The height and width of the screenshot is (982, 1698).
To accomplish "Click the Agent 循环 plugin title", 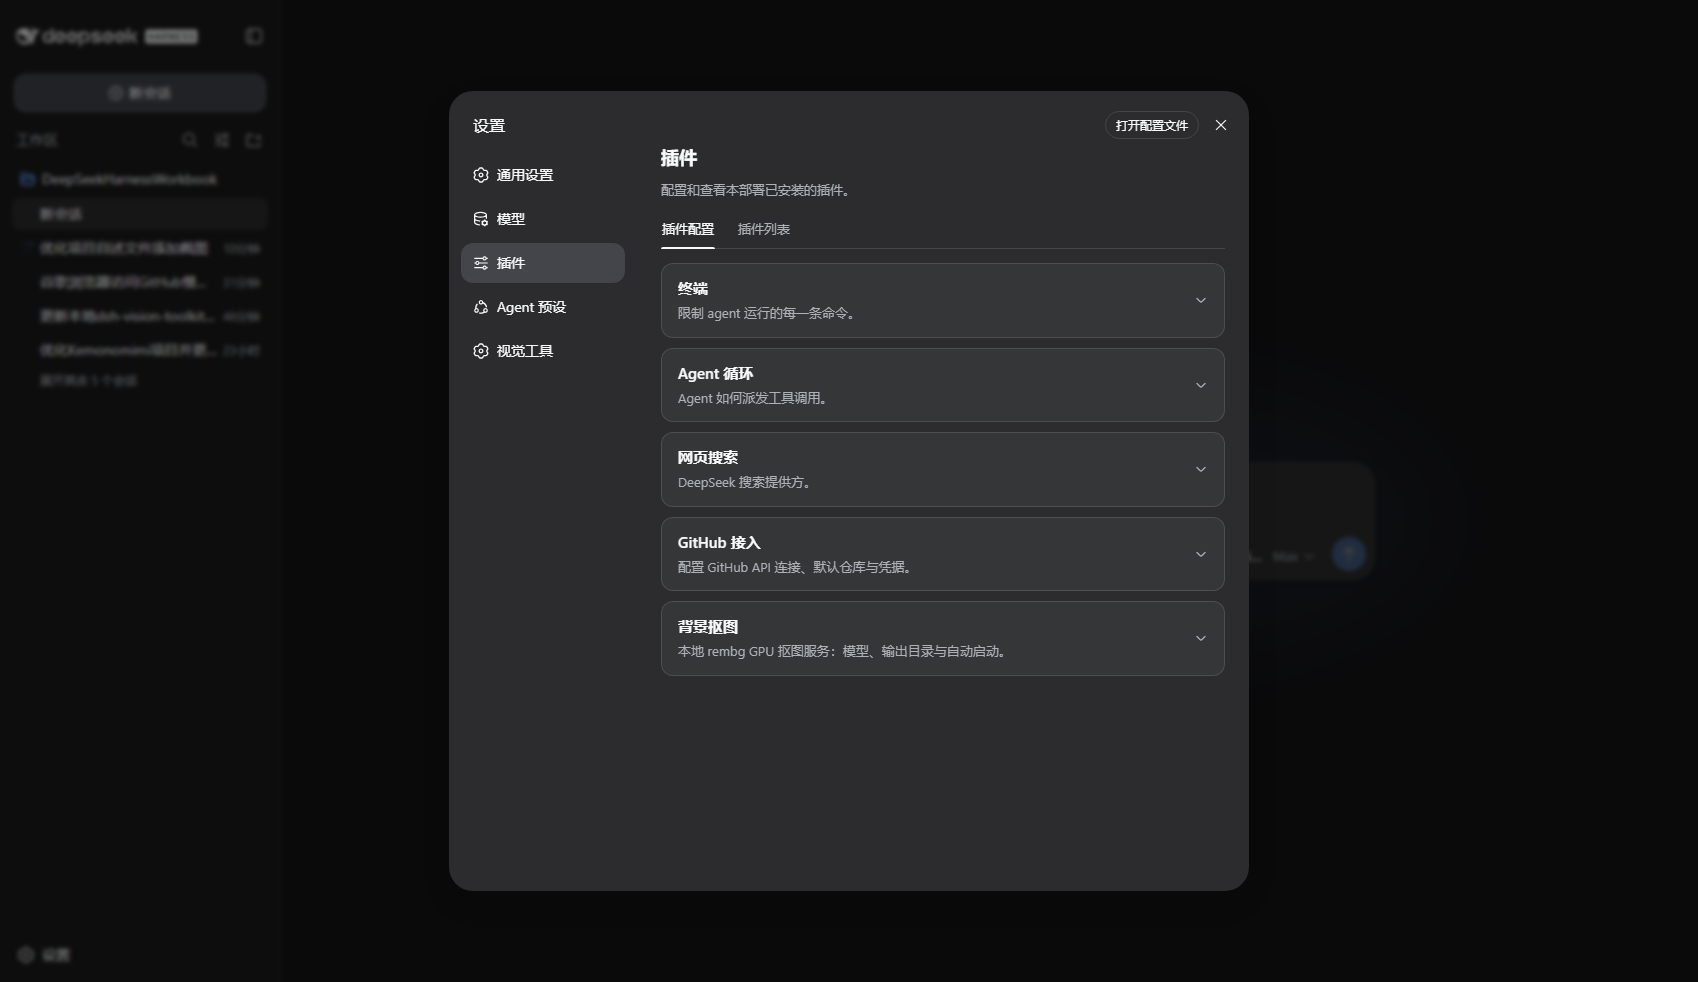I will [716, 373].
